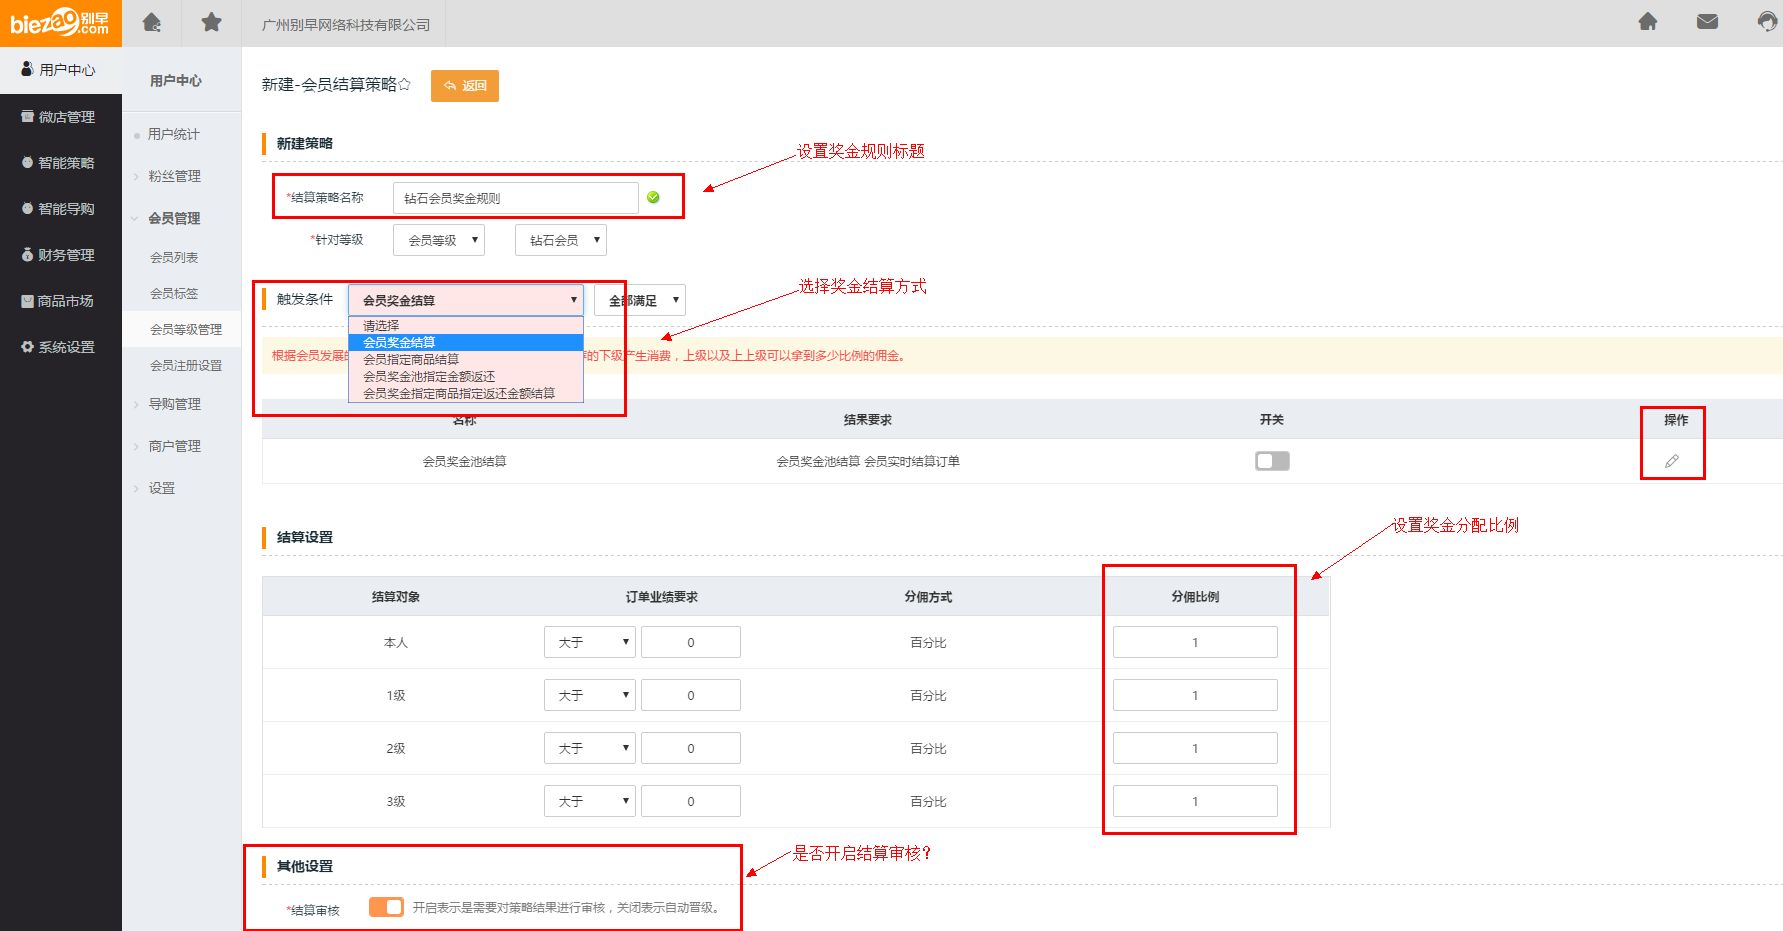
Task: Open the mail envelope icon
Action: click(1707, 22)
